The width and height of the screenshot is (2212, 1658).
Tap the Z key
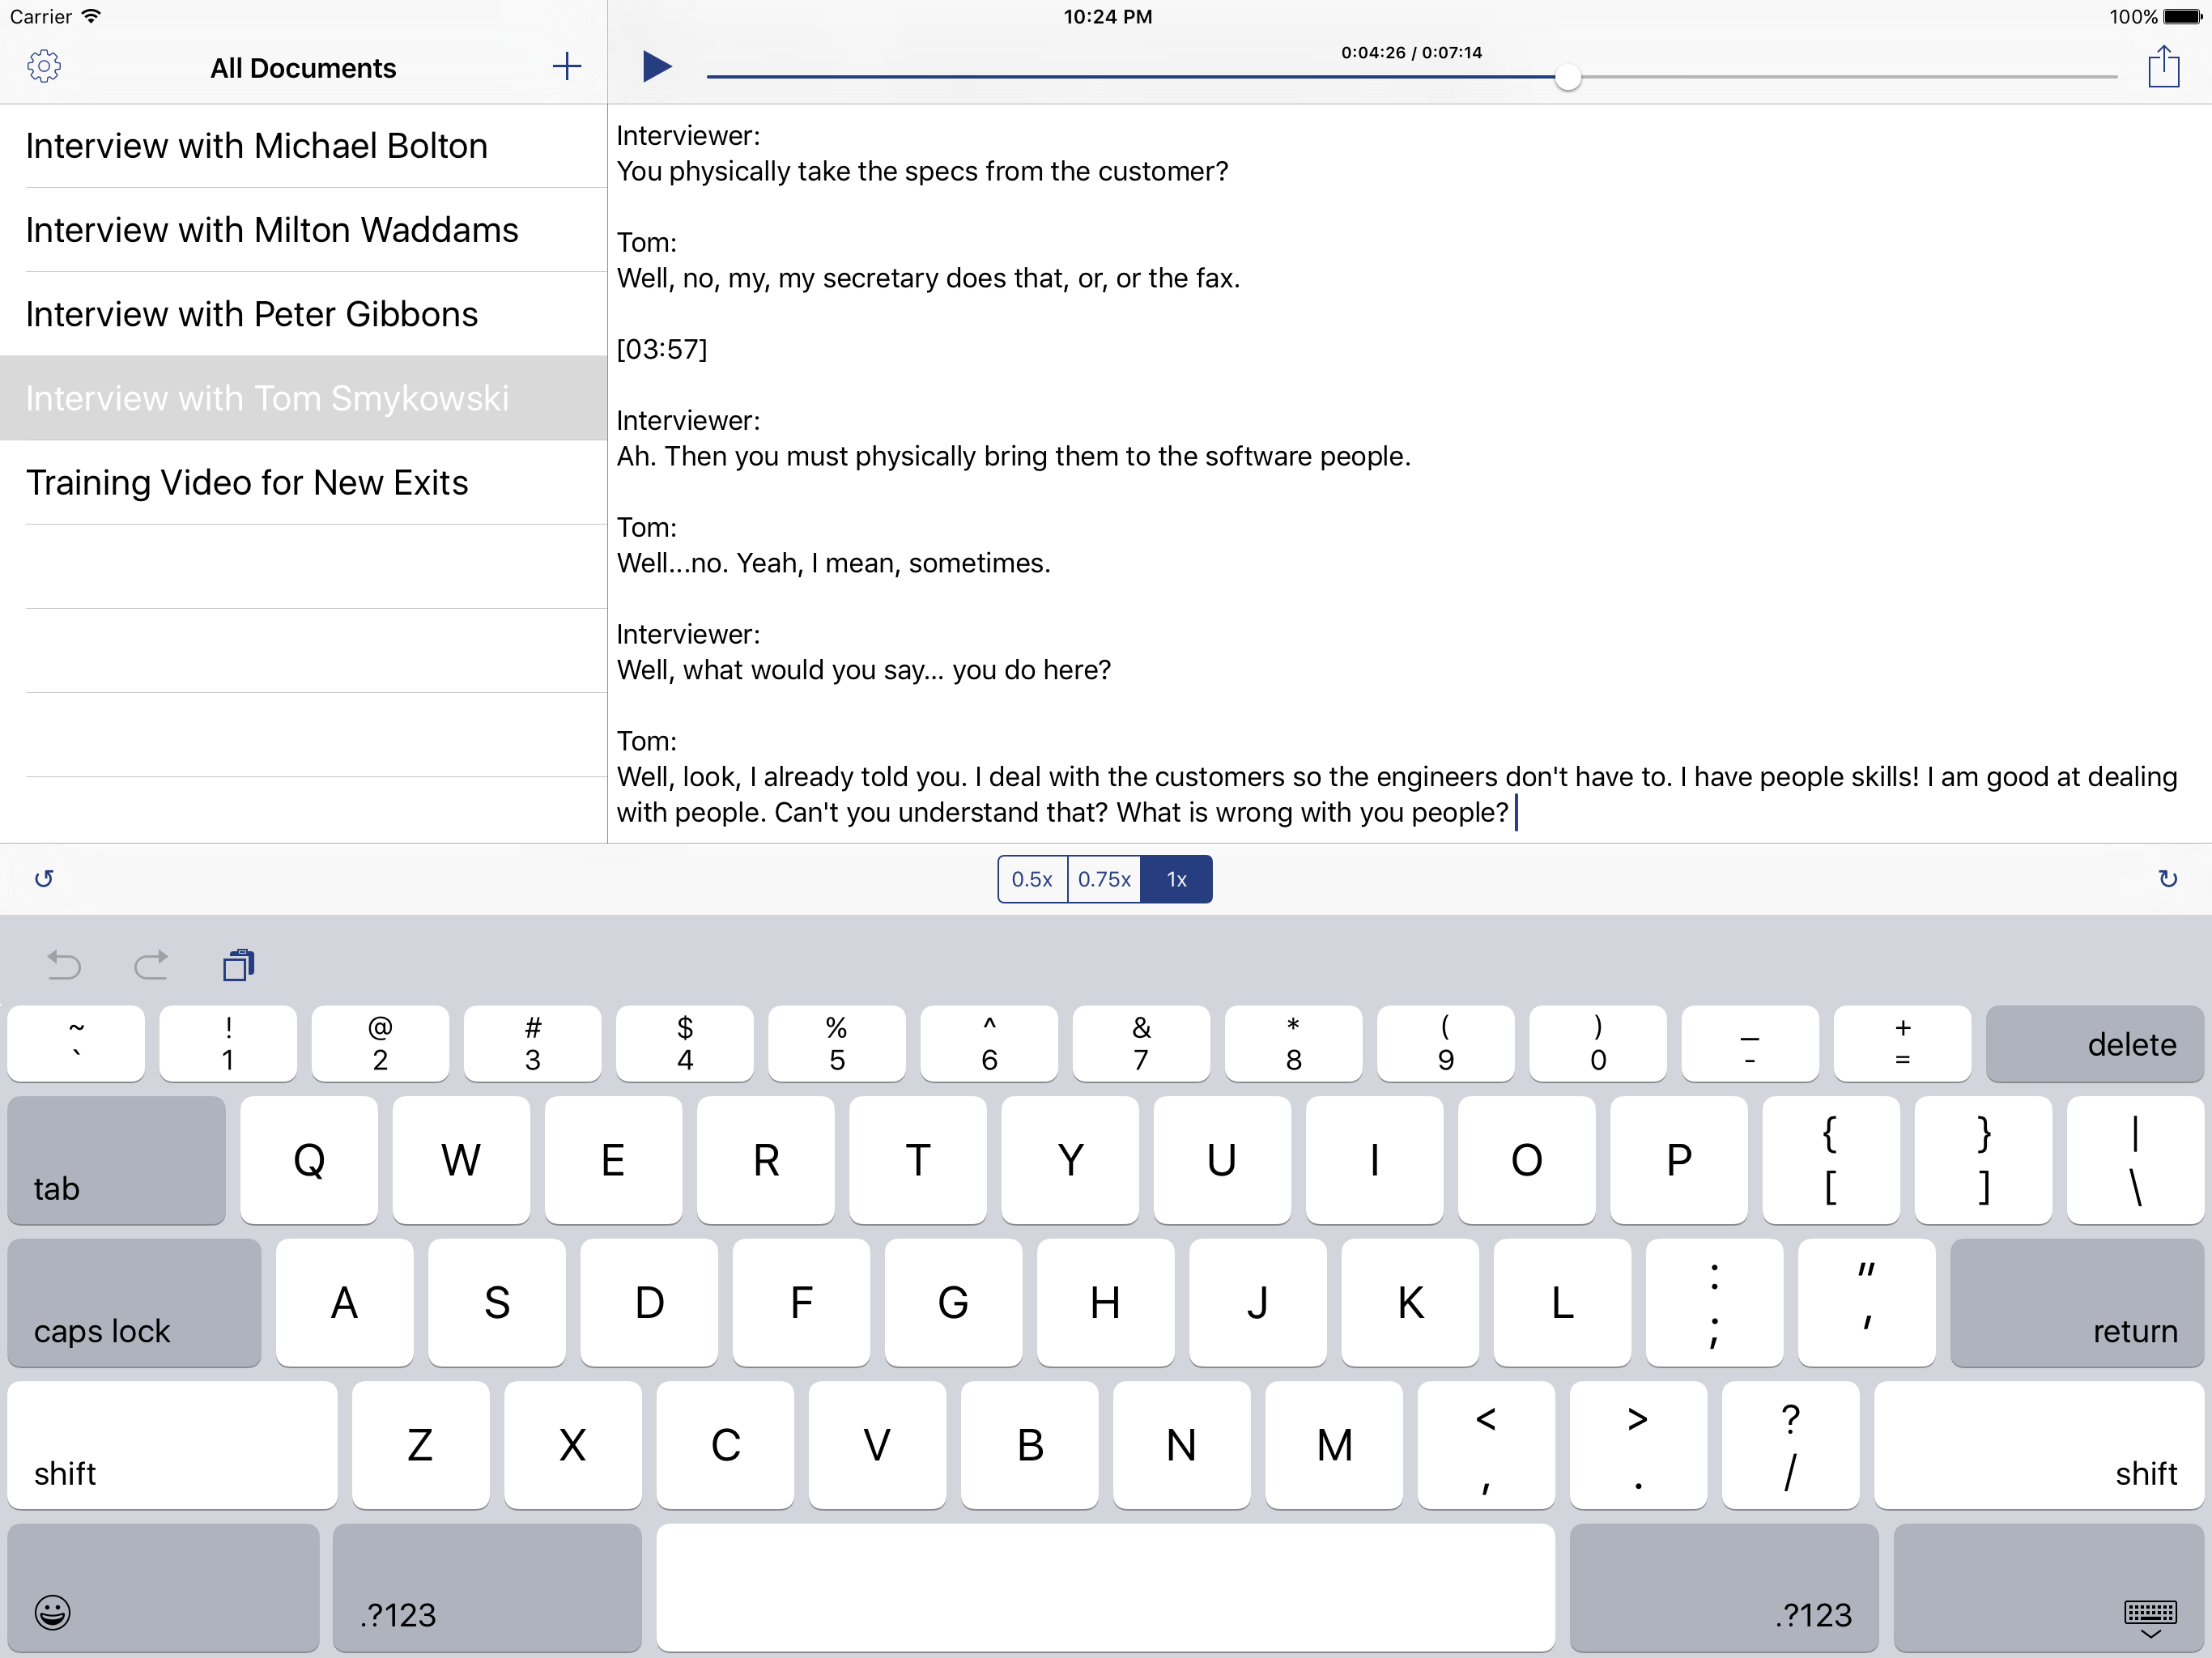(x=420, y=1445)
